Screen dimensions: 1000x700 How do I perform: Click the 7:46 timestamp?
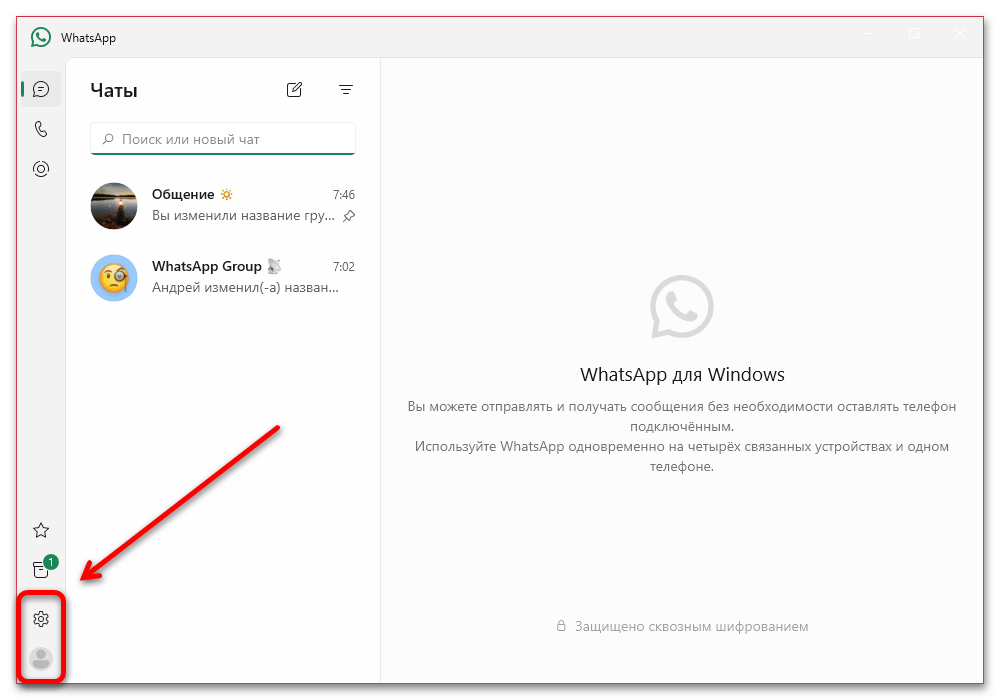coord(344,194)
